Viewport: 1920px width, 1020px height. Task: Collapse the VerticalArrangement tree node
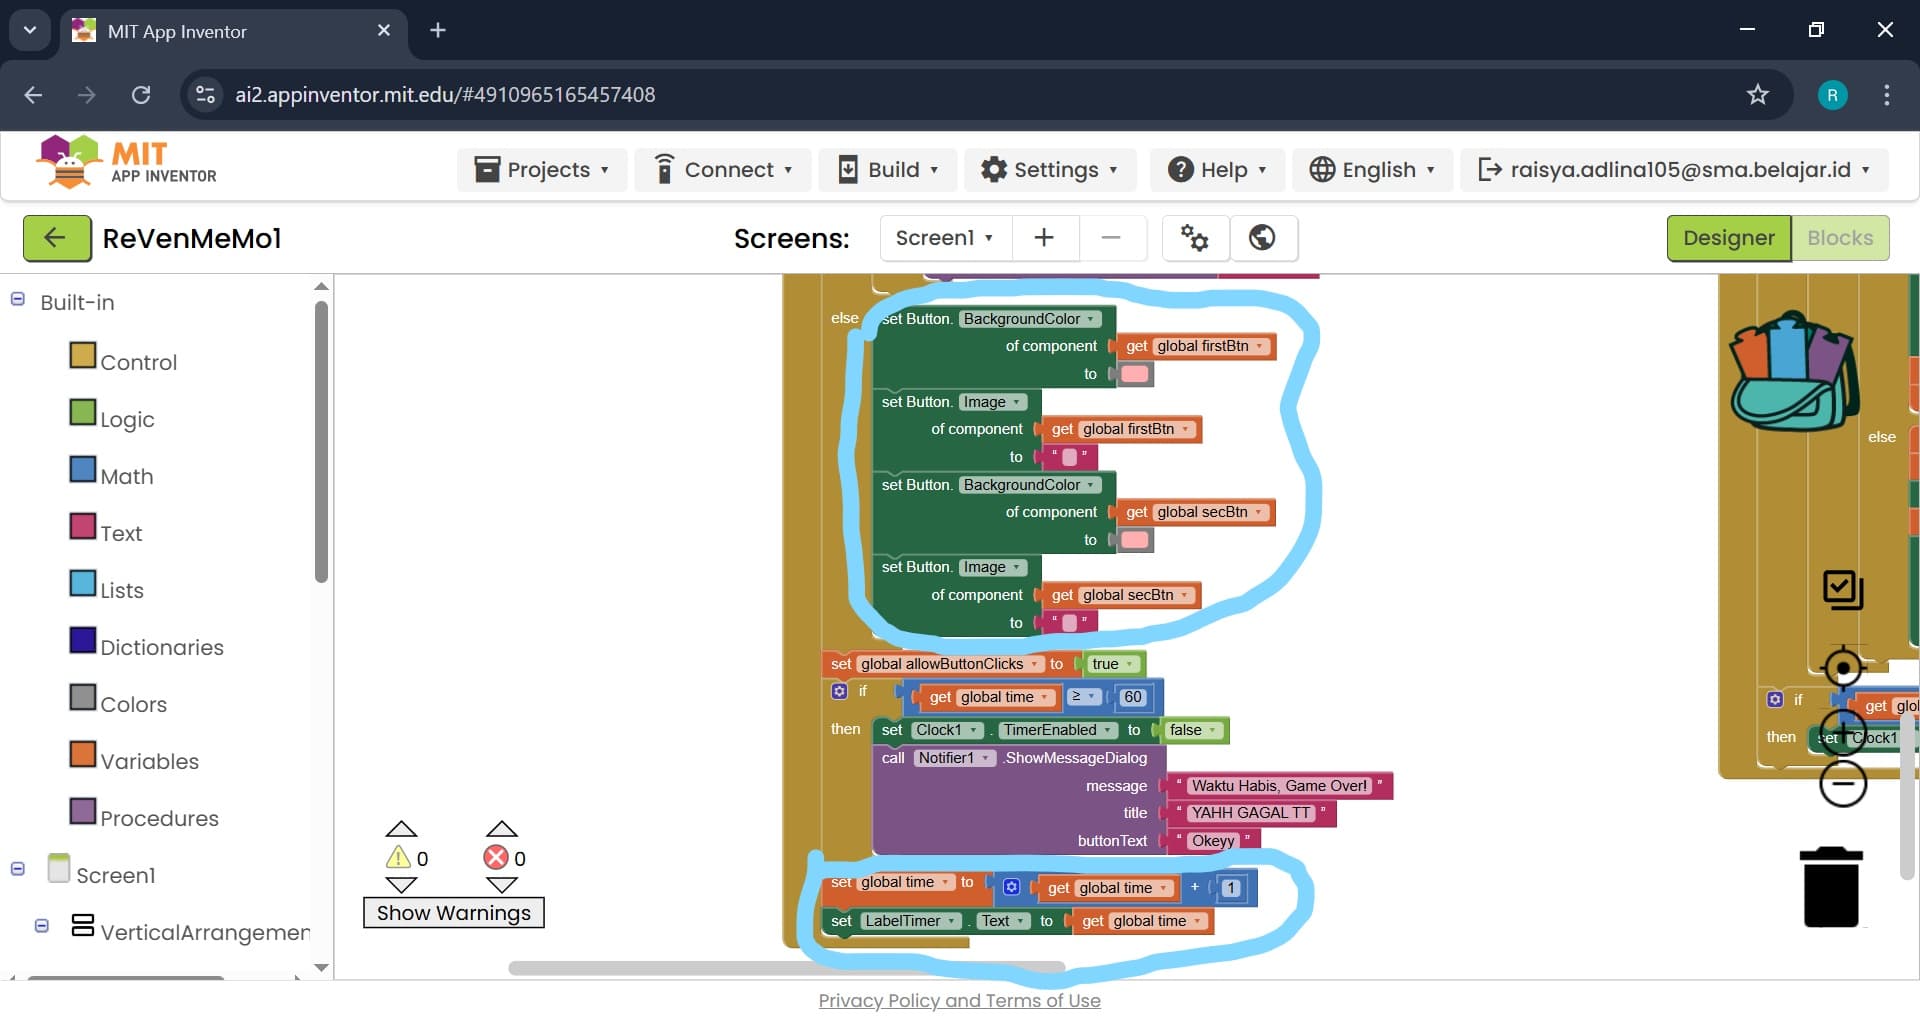41,926
